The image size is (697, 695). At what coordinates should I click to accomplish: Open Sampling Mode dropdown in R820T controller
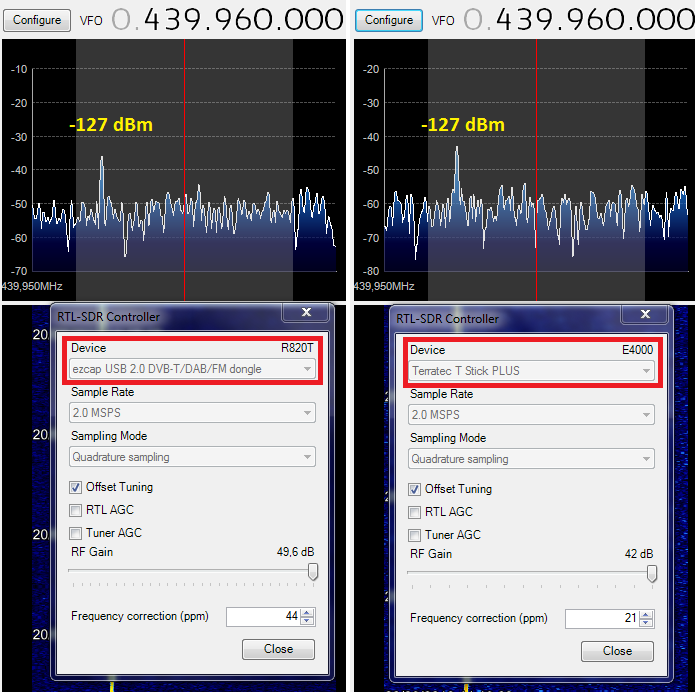point(192,457)
